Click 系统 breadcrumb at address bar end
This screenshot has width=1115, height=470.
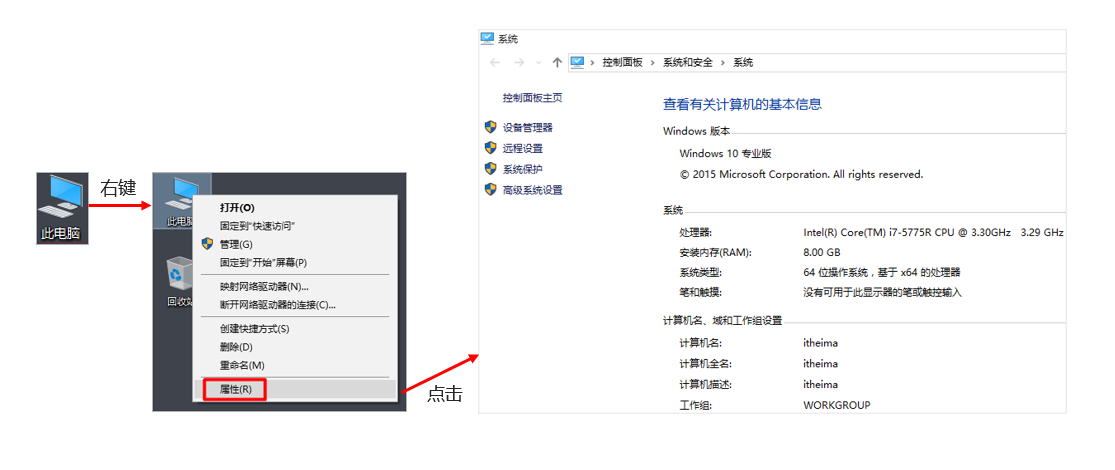point(743,63)
